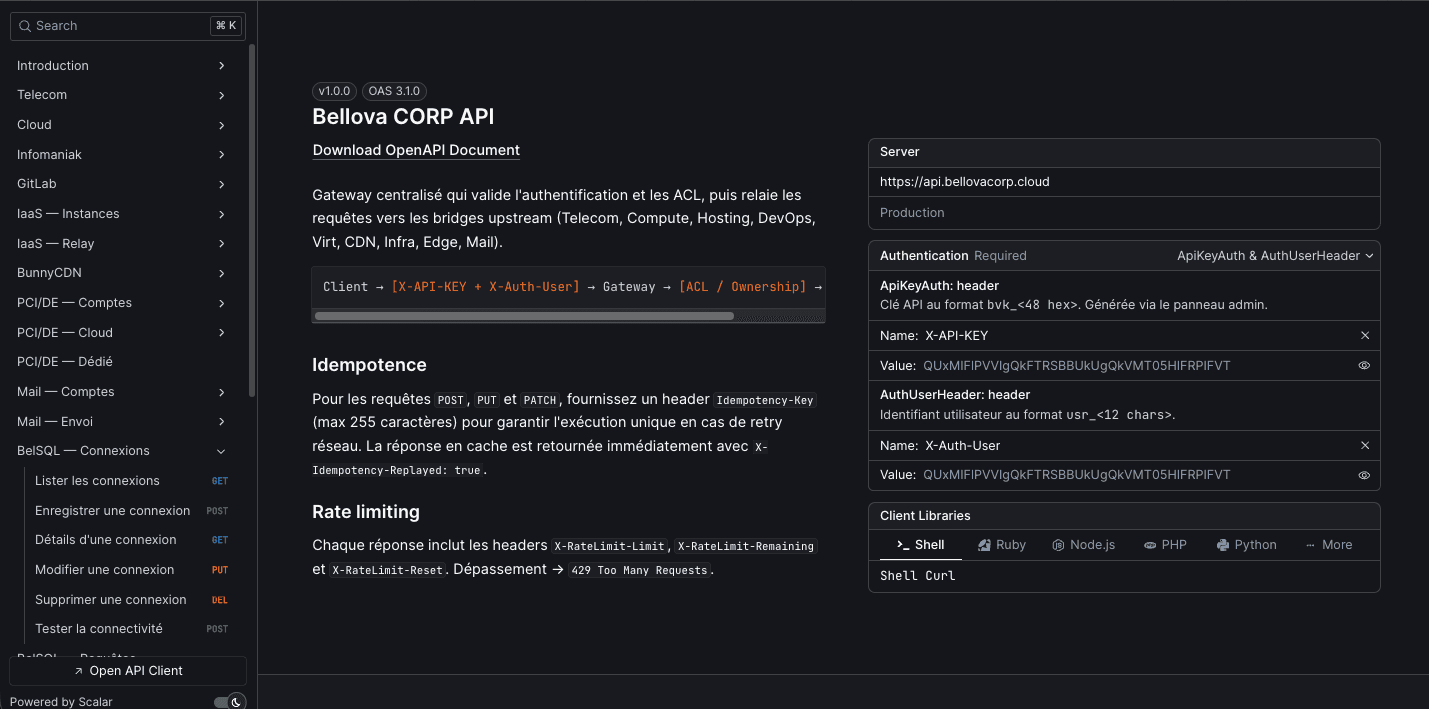
Task: Select the PHP client library
Action: 1165,544
